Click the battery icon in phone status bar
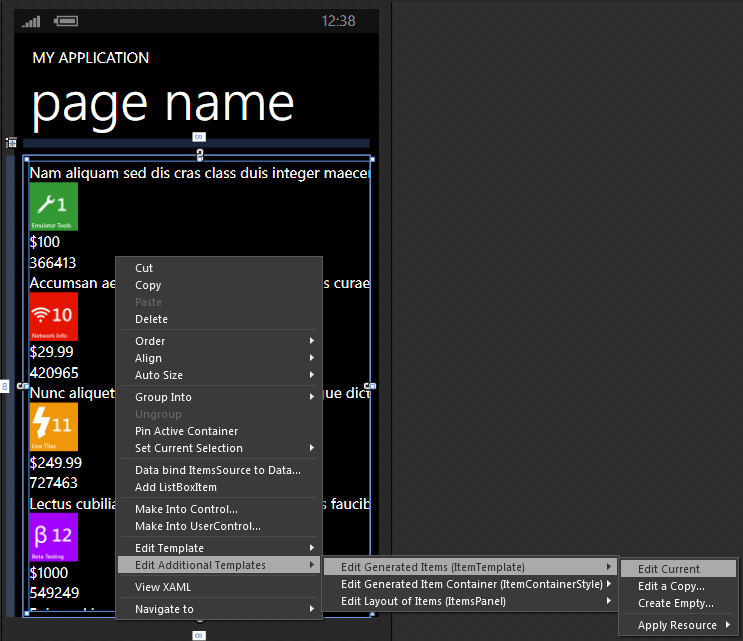 [67, 21]
